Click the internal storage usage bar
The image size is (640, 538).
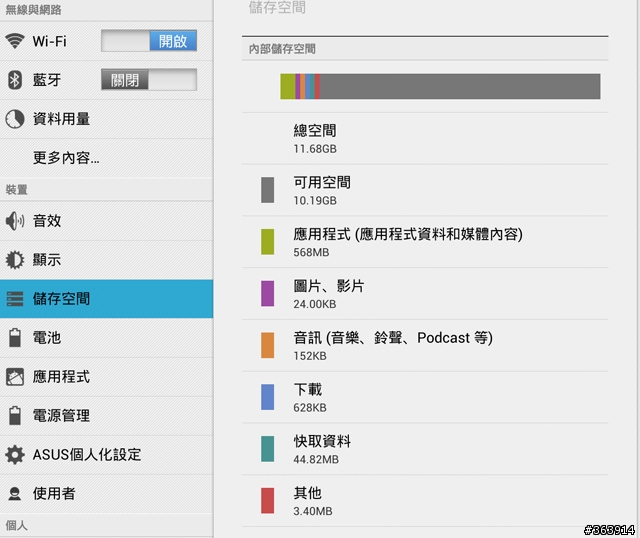[440, 87]
